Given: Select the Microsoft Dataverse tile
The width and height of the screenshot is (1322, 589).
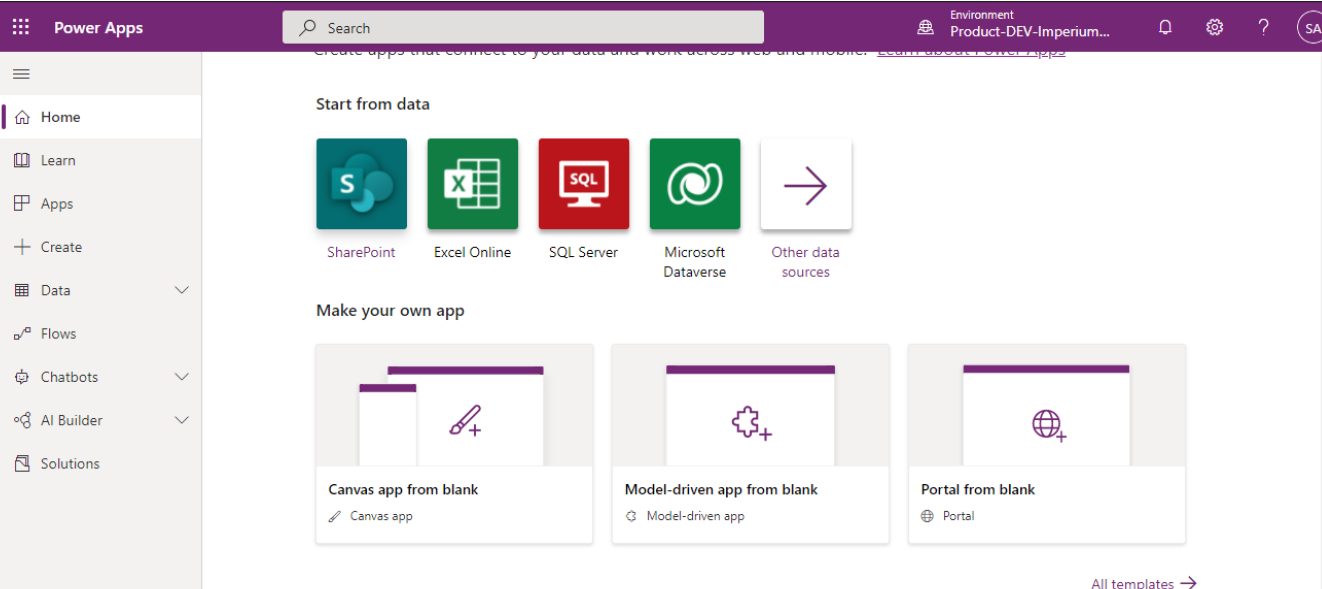Looking at the screenshot, I should coord(694,184).
